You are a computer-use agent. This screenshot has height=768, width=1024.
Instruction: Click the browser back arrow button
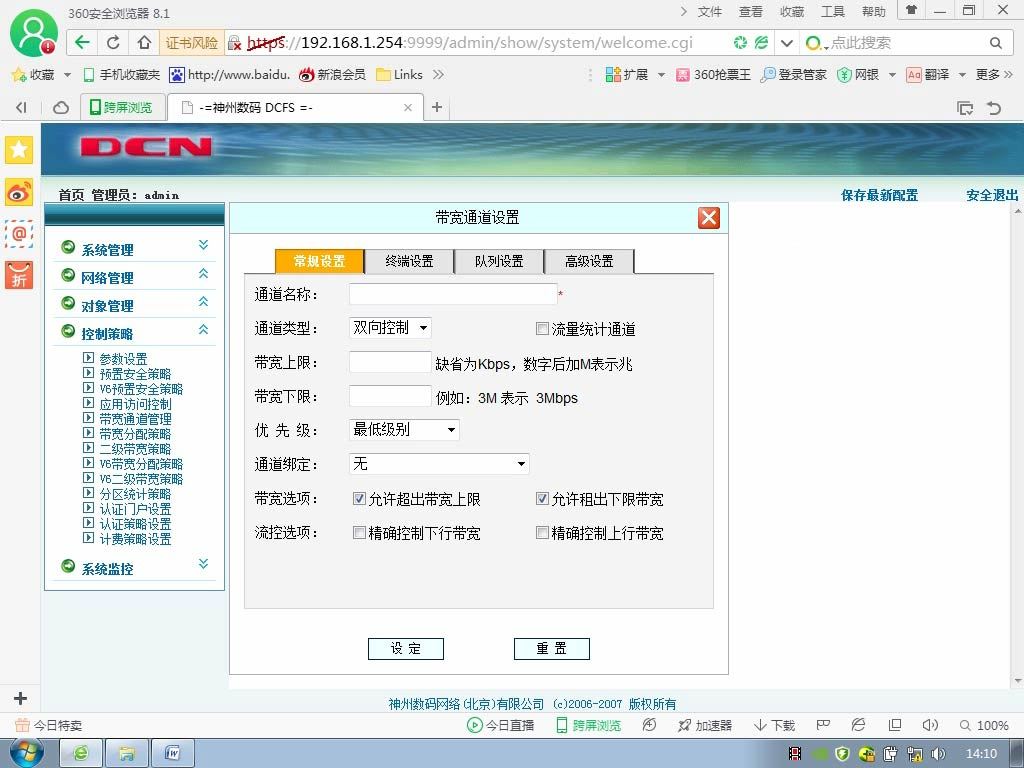[x=82, y=42]
